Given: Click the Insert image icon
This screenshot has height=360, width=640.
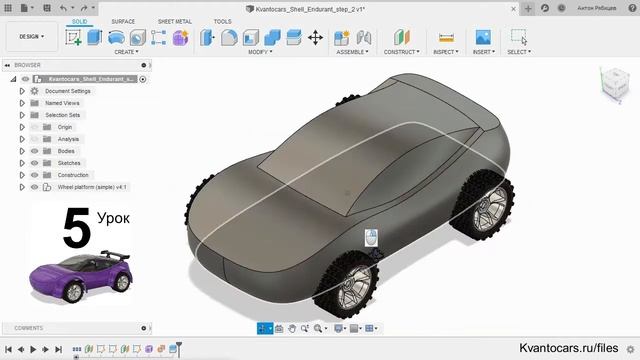Looking at the screenshot, I should click(x=483, y=37).
